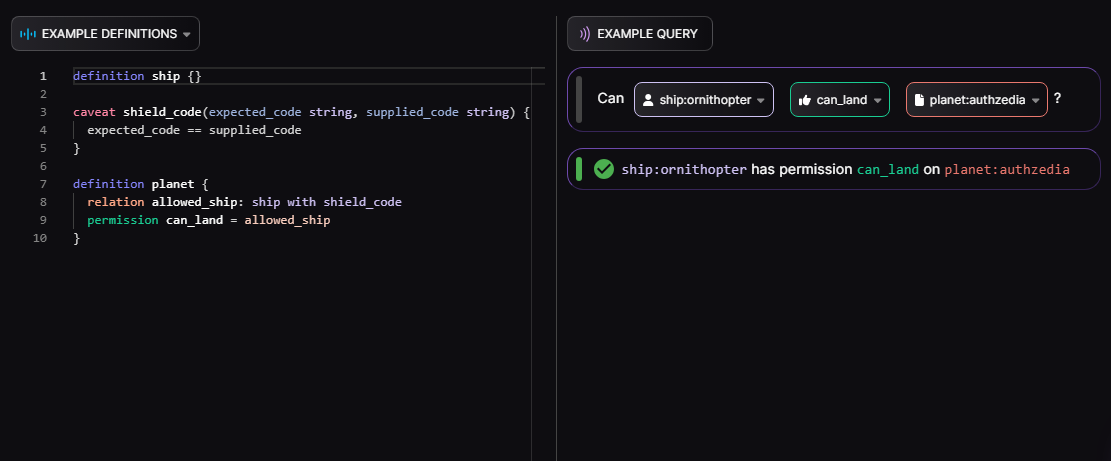Screen dimensions: 1111x461
Task: Expand the Example Definitions dropdown arrow
Action: point(186,35)
